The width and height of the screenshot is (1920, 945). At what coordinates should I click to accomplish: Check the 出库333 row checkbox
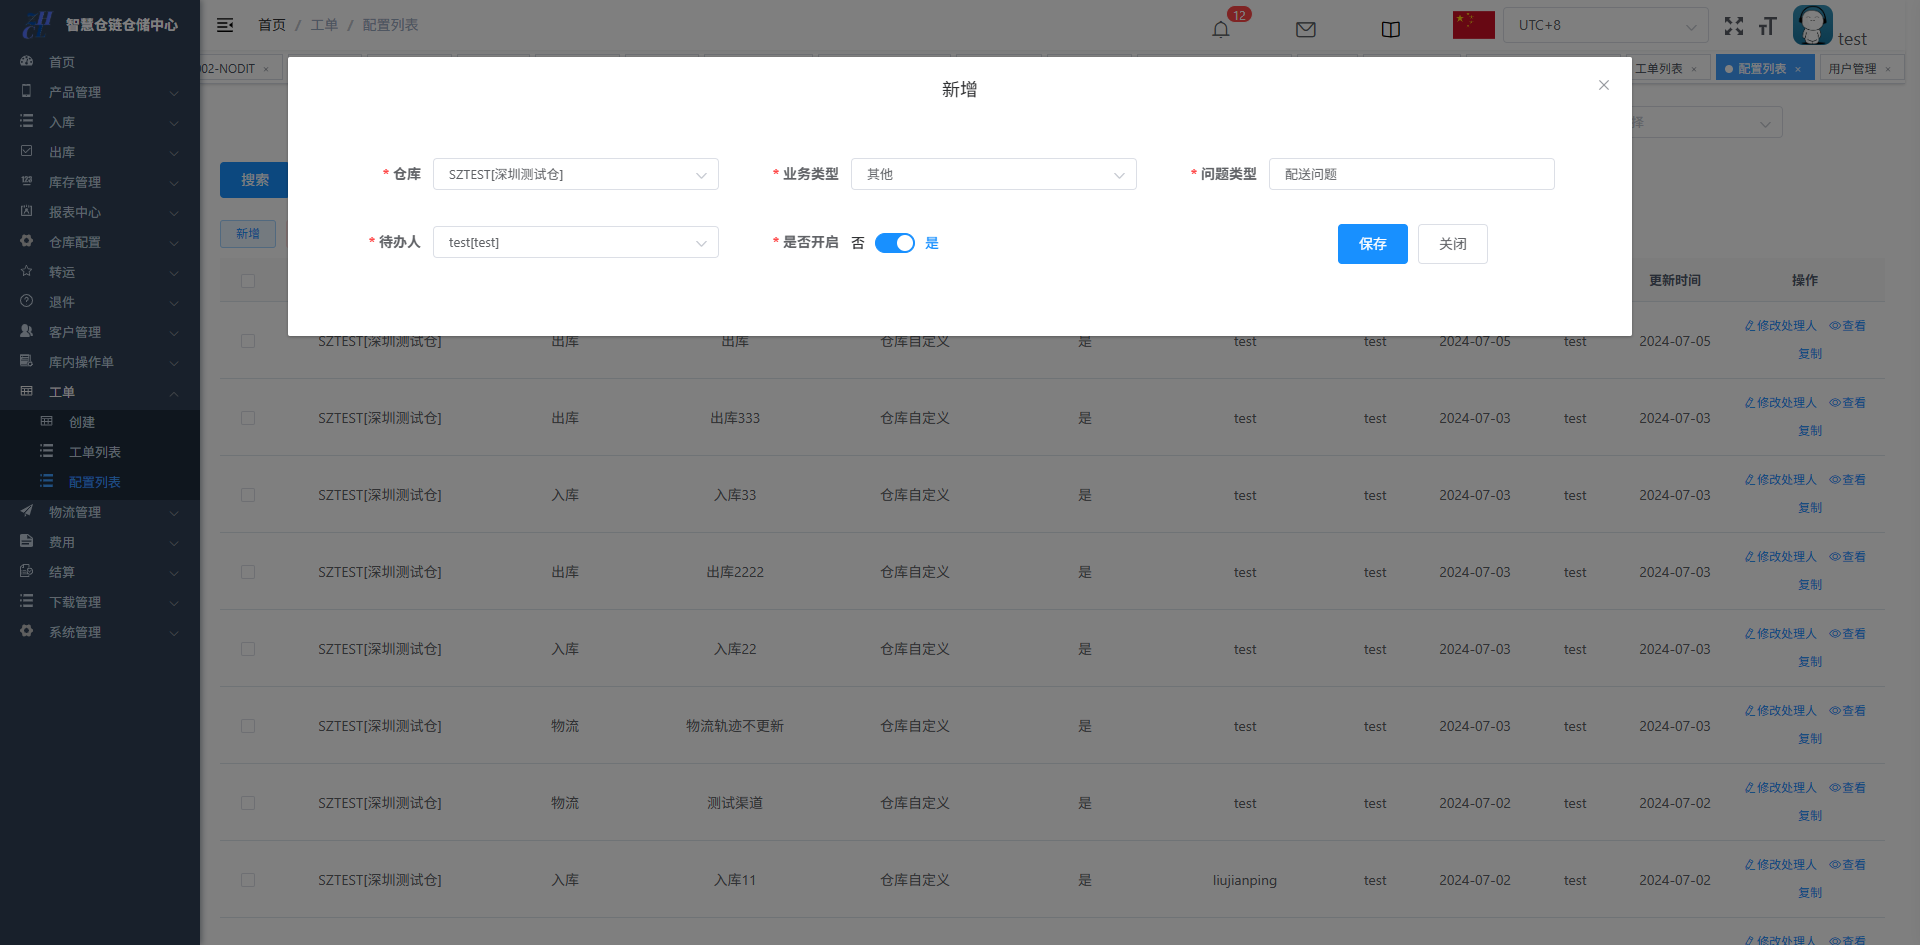[x=248, y=418]
